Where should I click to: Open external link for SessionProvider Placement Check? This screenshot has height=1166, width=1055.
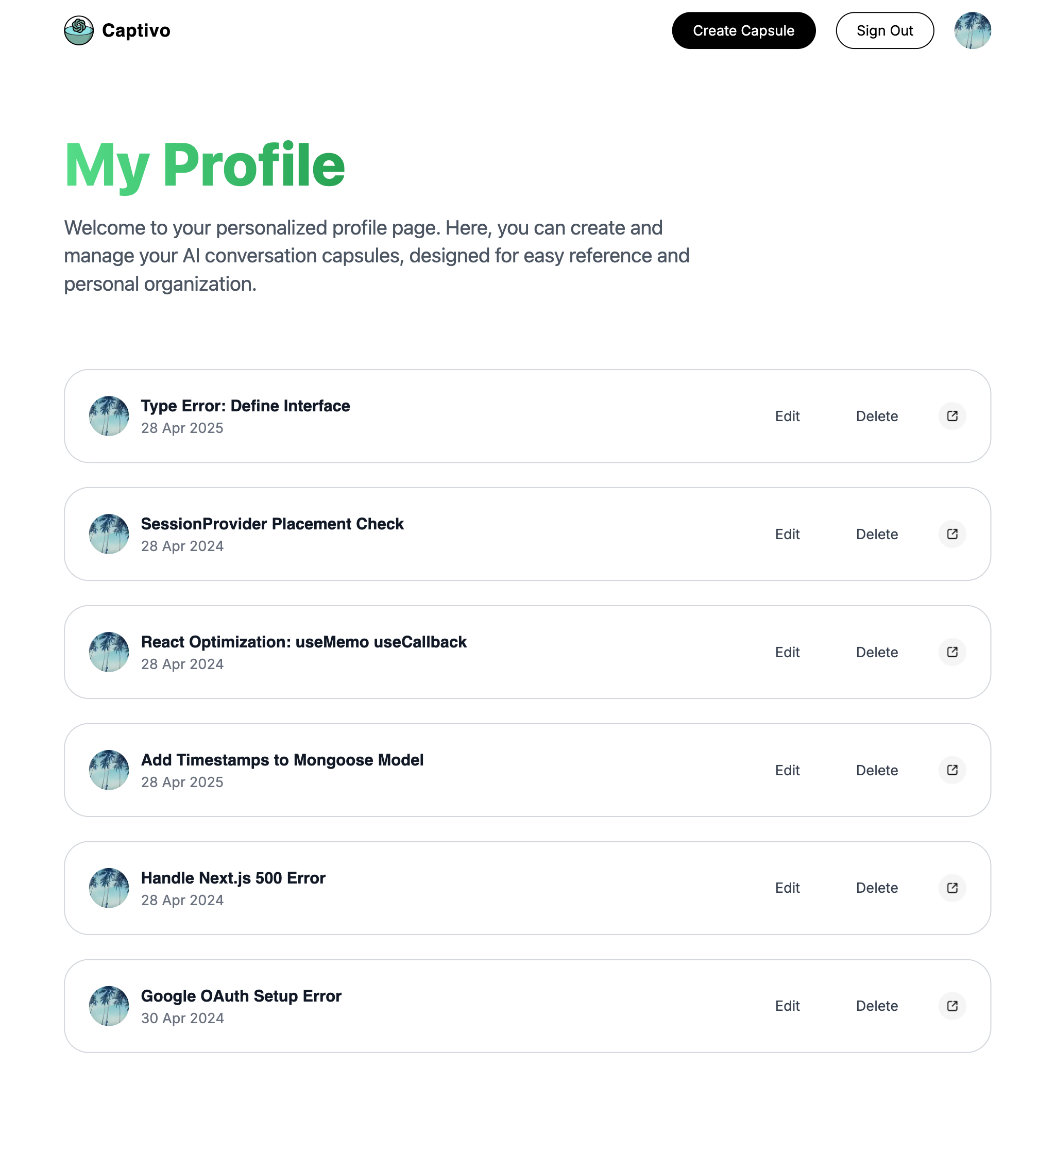coord(952,534)
